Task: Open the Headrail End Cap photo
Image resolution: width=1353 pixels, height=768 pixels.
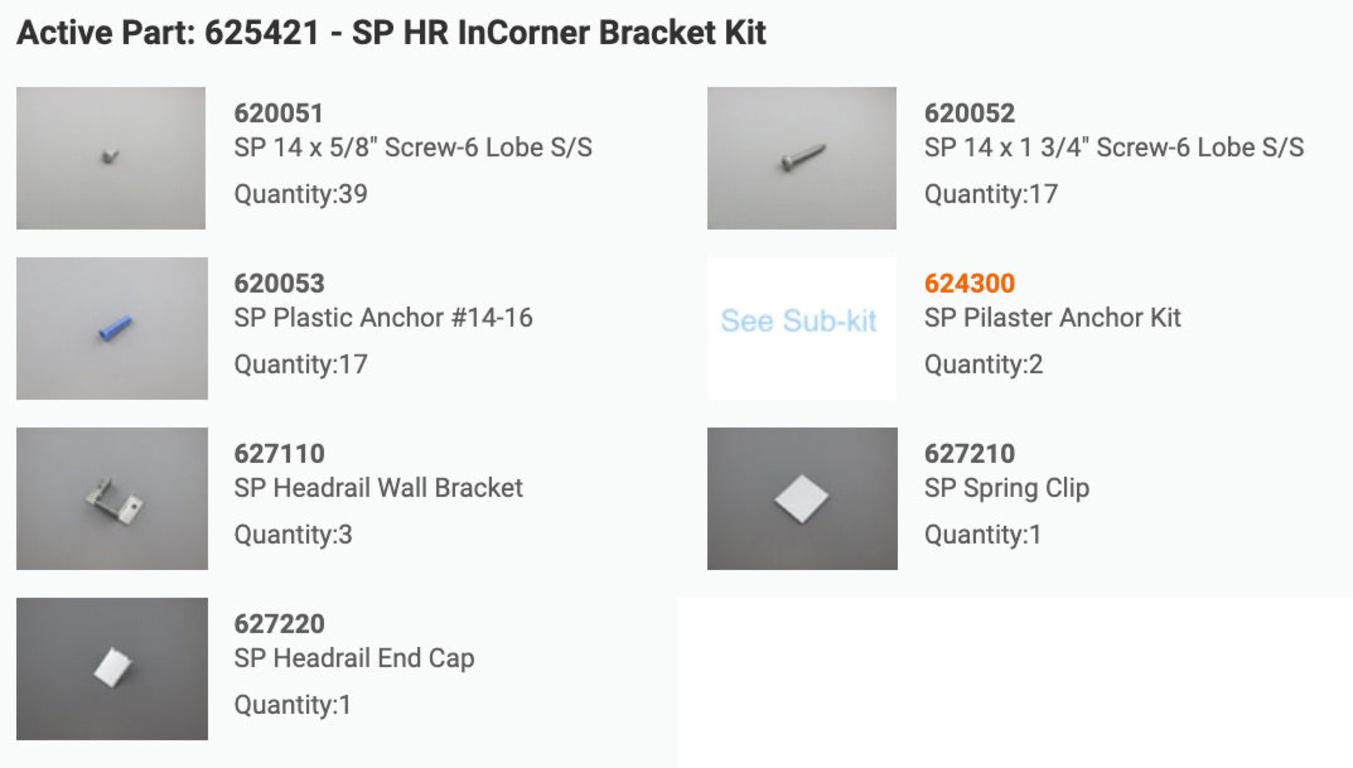Action: pos(112,669)
